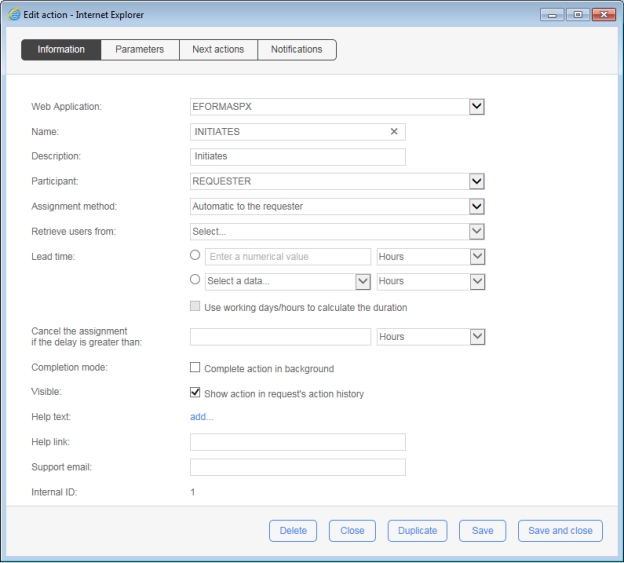Select the numerical value lead time radio button
Image resolution: width=624 pixels, height=563 pixels.
tap(196, 257)
